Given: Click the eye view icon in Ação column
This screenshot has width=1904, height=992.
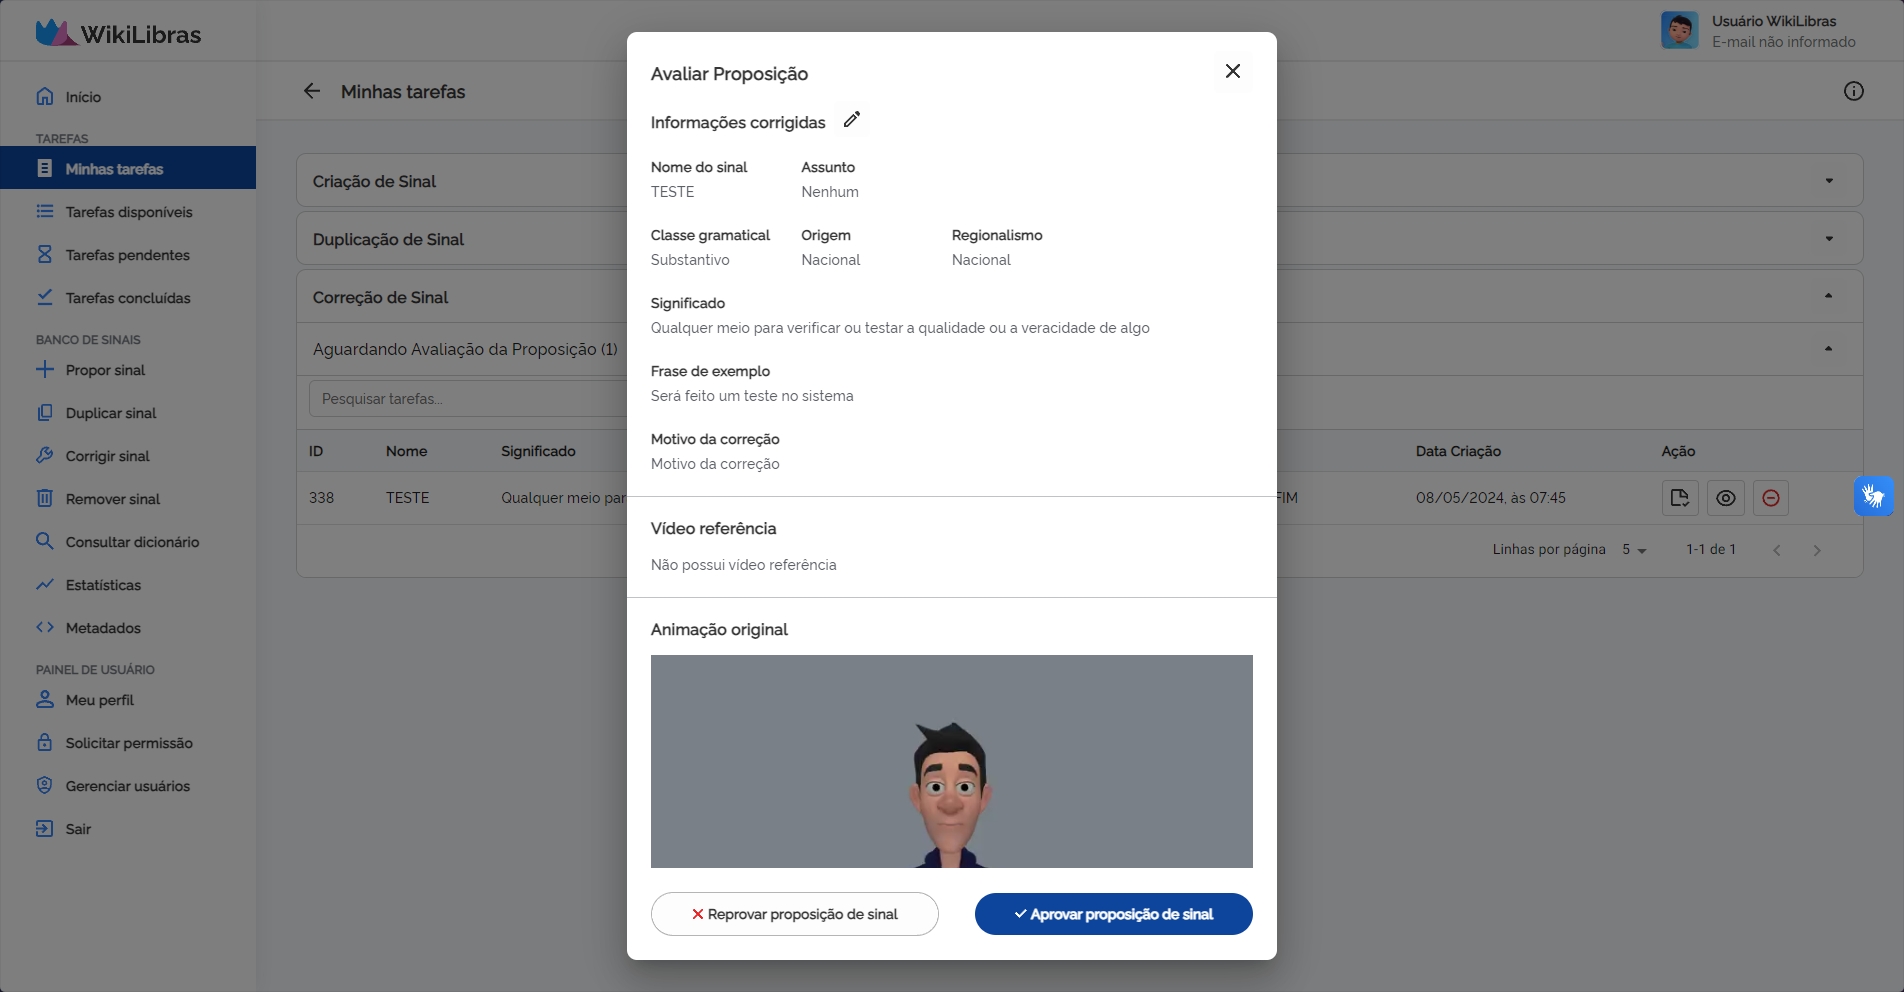Looking at the screenshot, I should click(1725, 498).
